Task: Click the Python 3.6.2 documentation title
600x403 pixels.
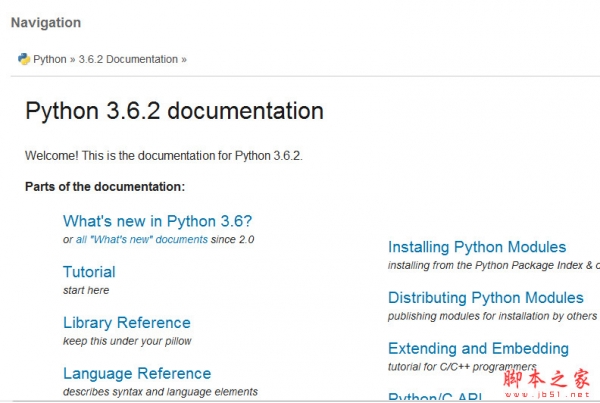Action: pos(174,111)
